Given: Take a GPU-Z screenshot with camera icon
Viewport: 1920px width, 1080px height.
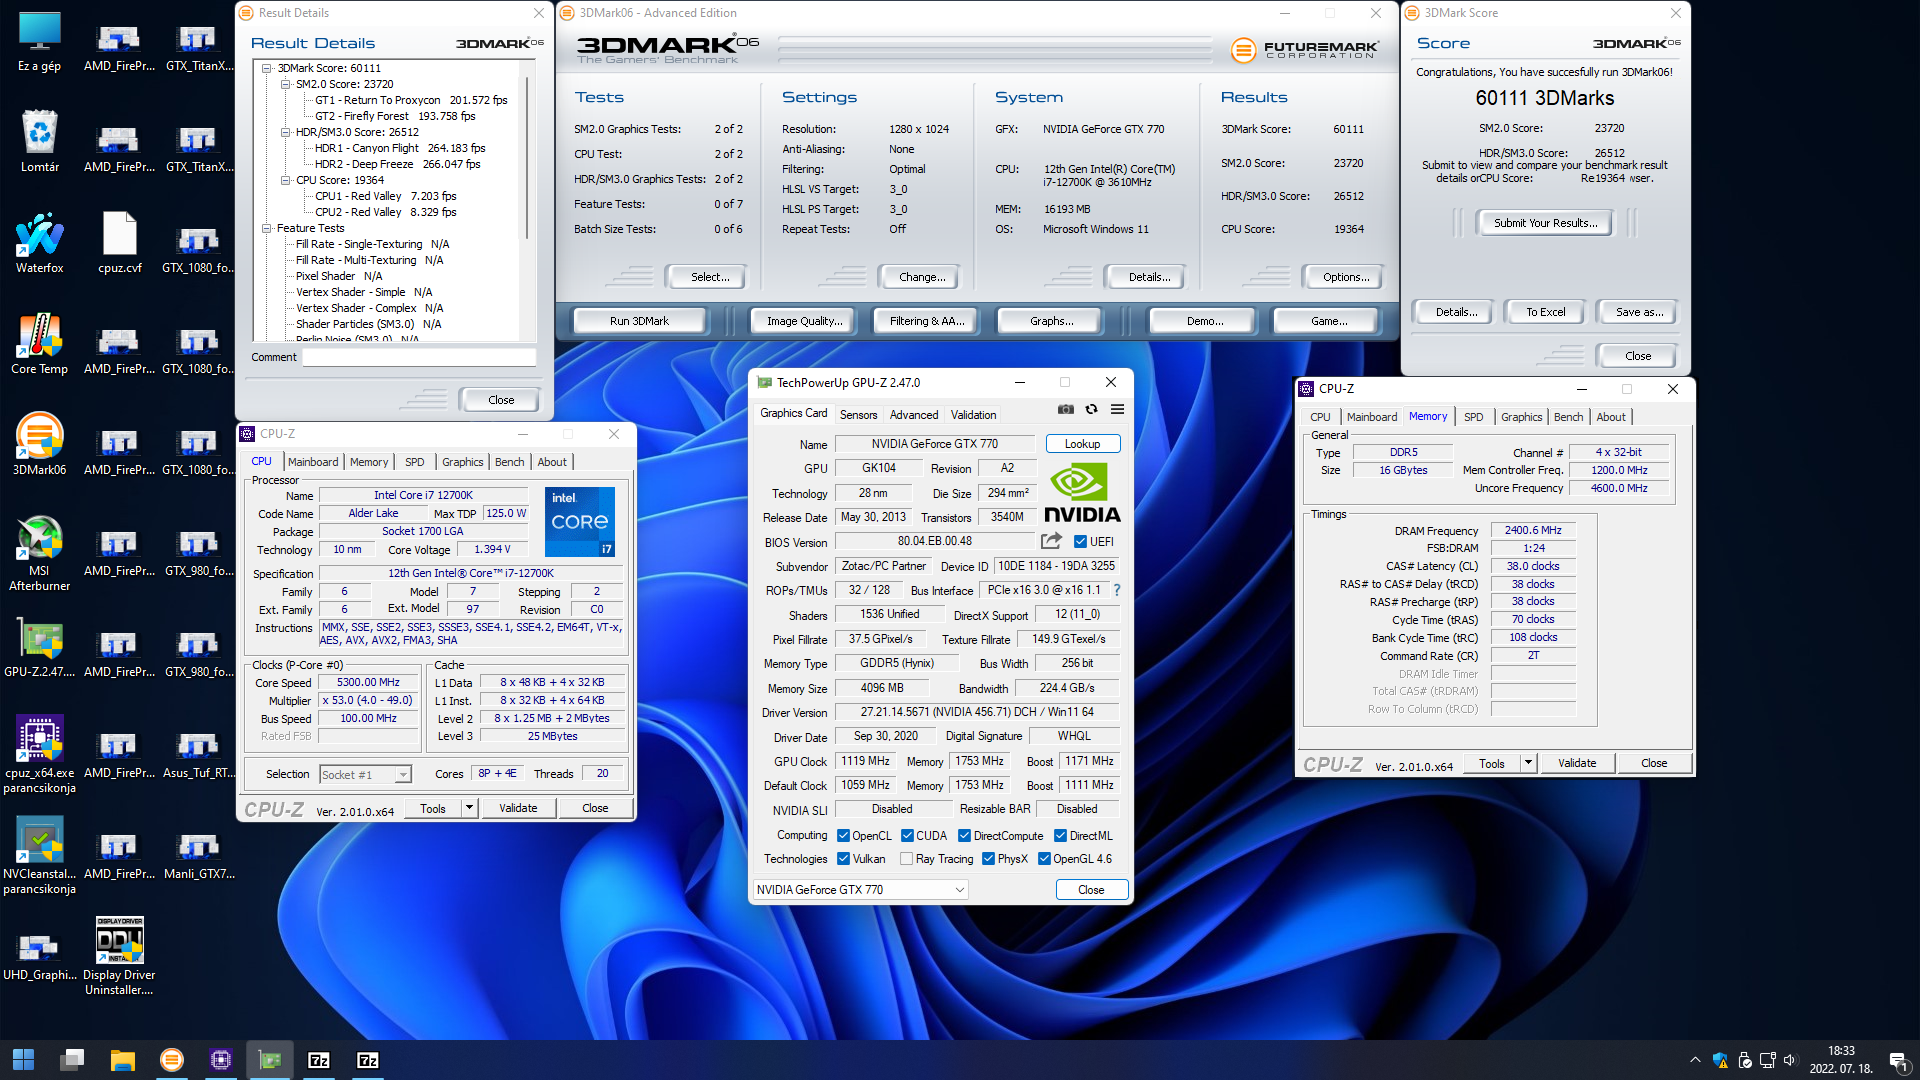Looking at the screenshot, I should tap(1066, 409).
